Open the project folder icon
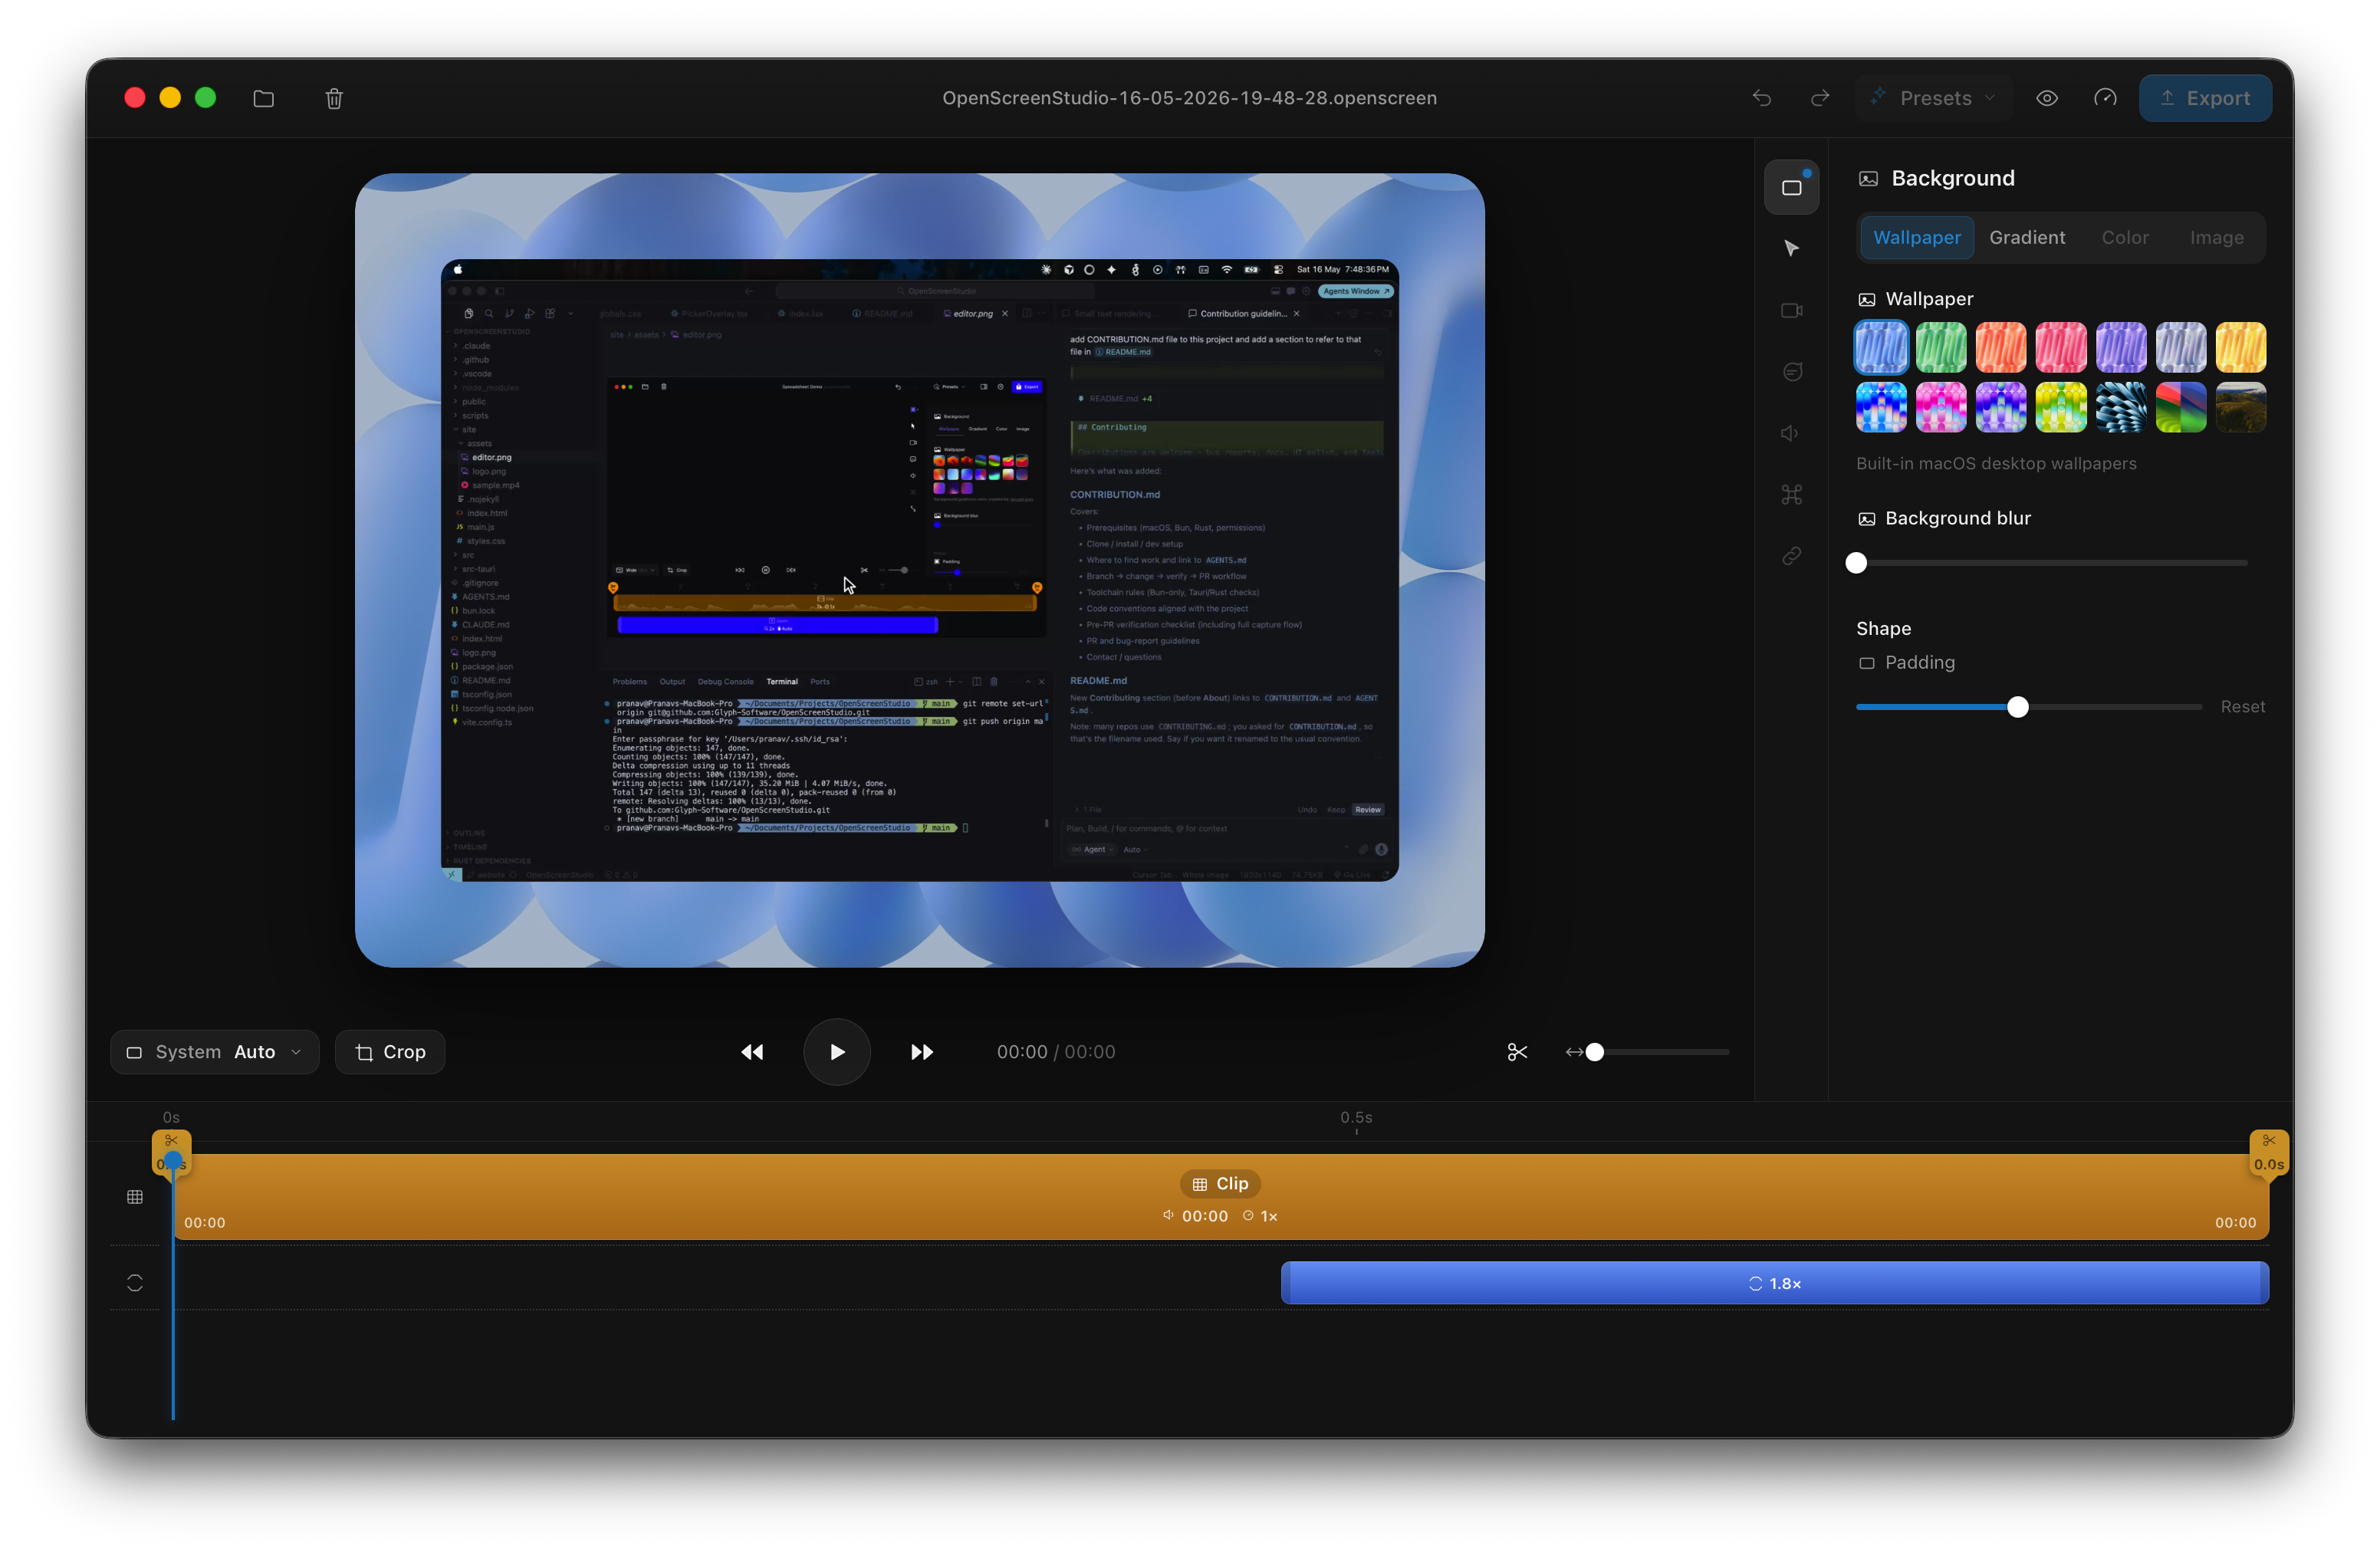The height and width of the screenshot is (1552, 2380). 264,98
